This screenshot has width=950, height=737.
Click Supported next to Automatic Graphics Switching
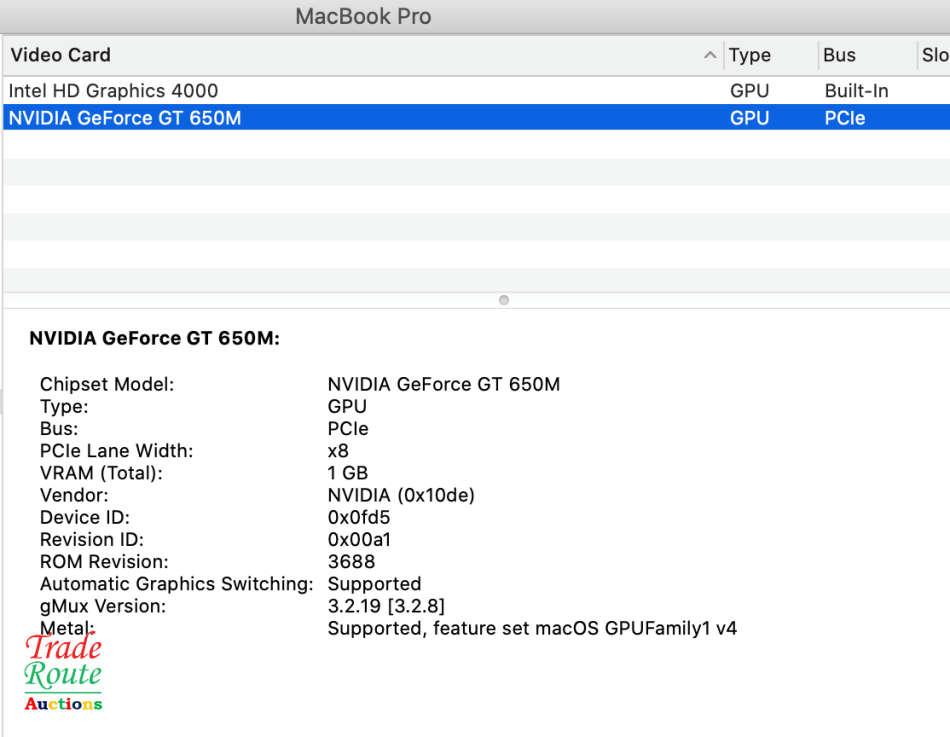[x=374, y=583]
